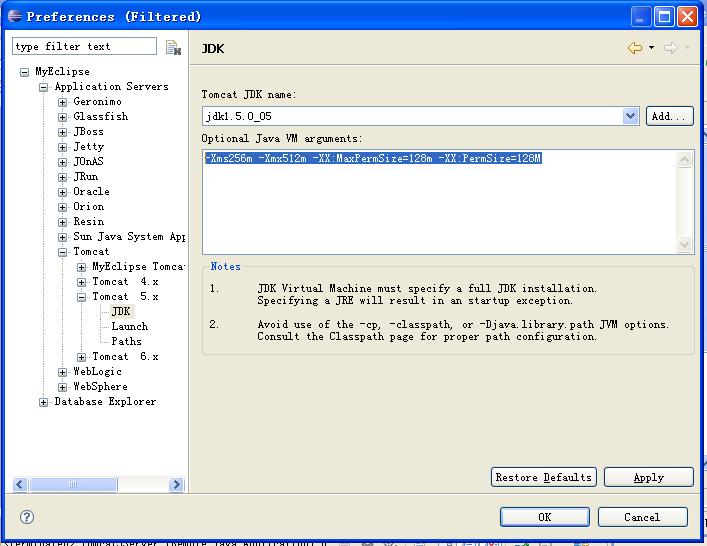Select the Paths tree item
Image resolution: width=707 pixels, height=546 pixels.
[x=126, y=341]
